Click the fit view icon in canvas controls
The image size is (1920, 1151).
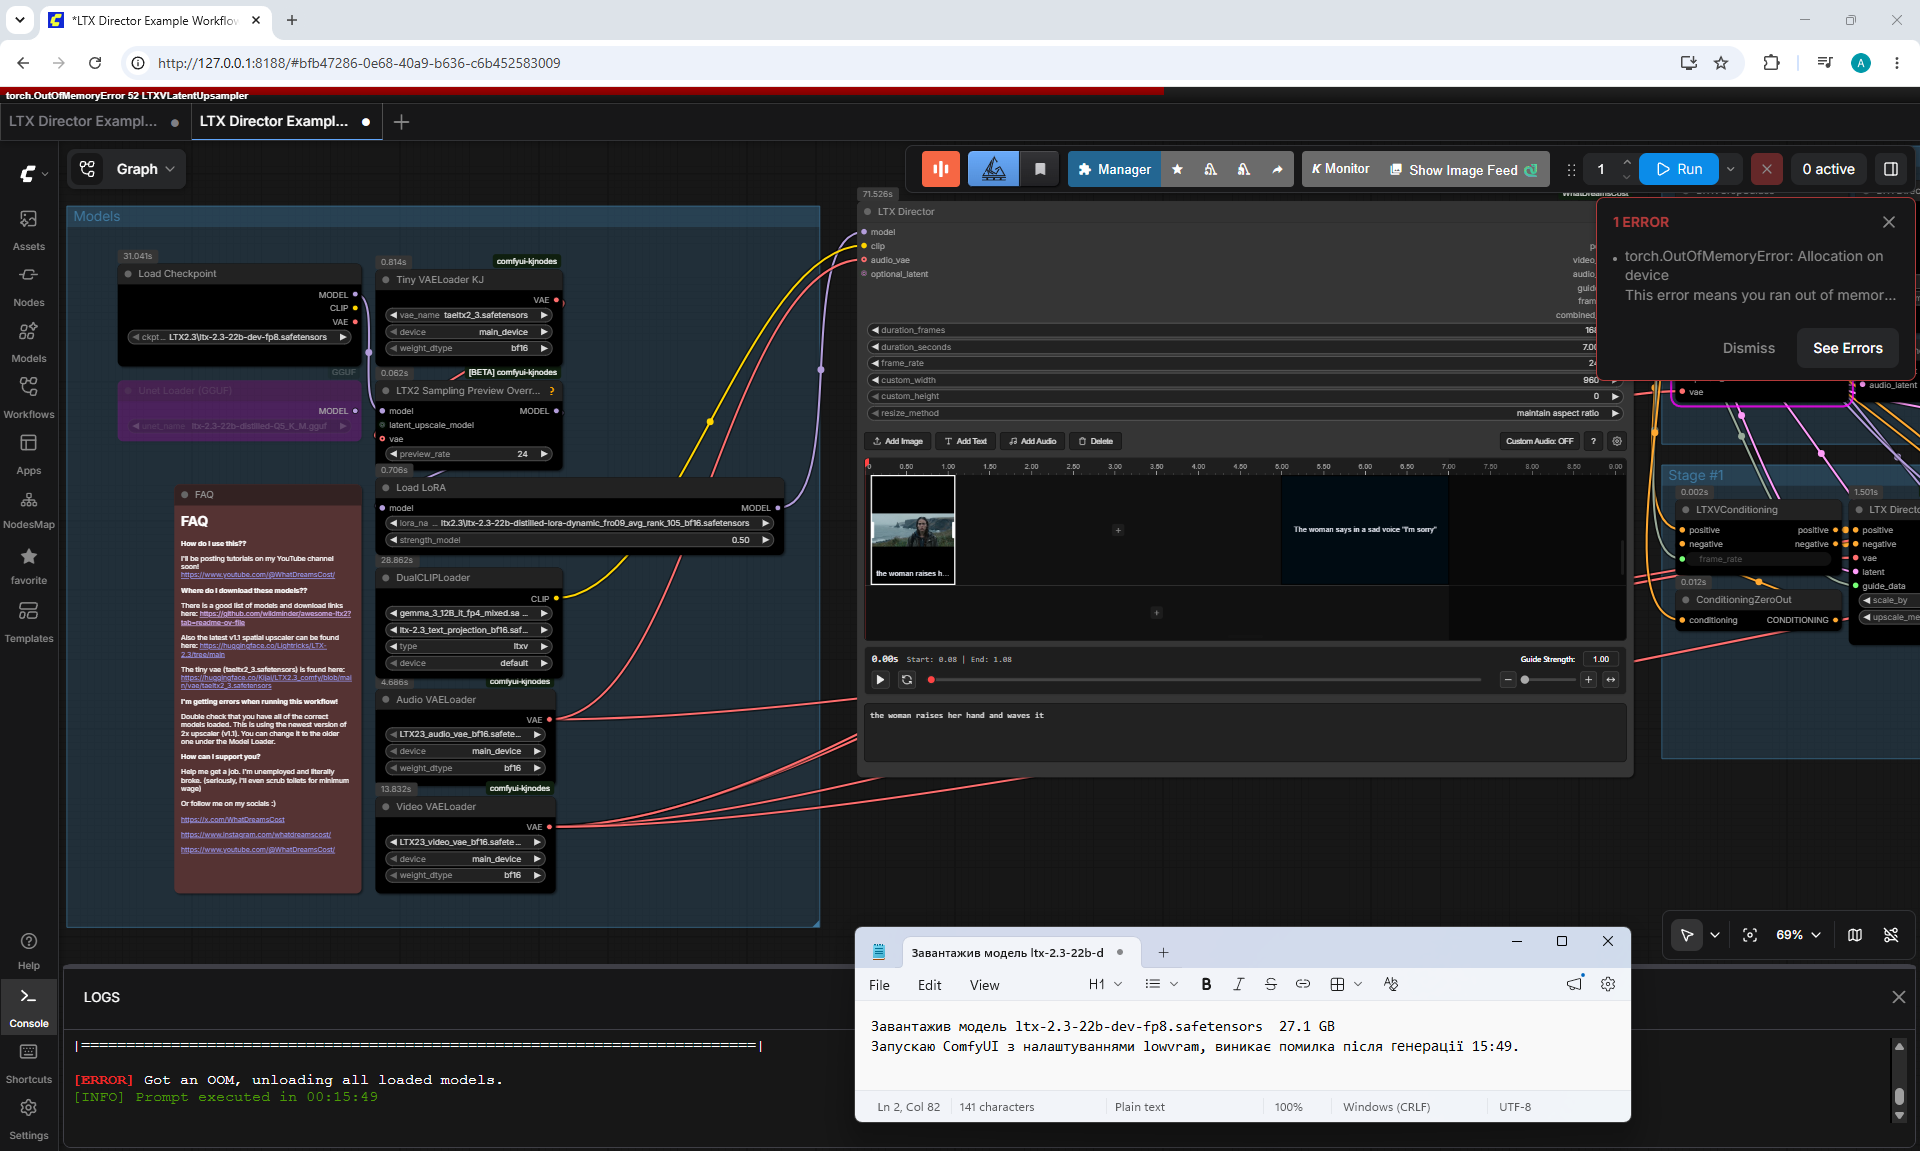1750,935
